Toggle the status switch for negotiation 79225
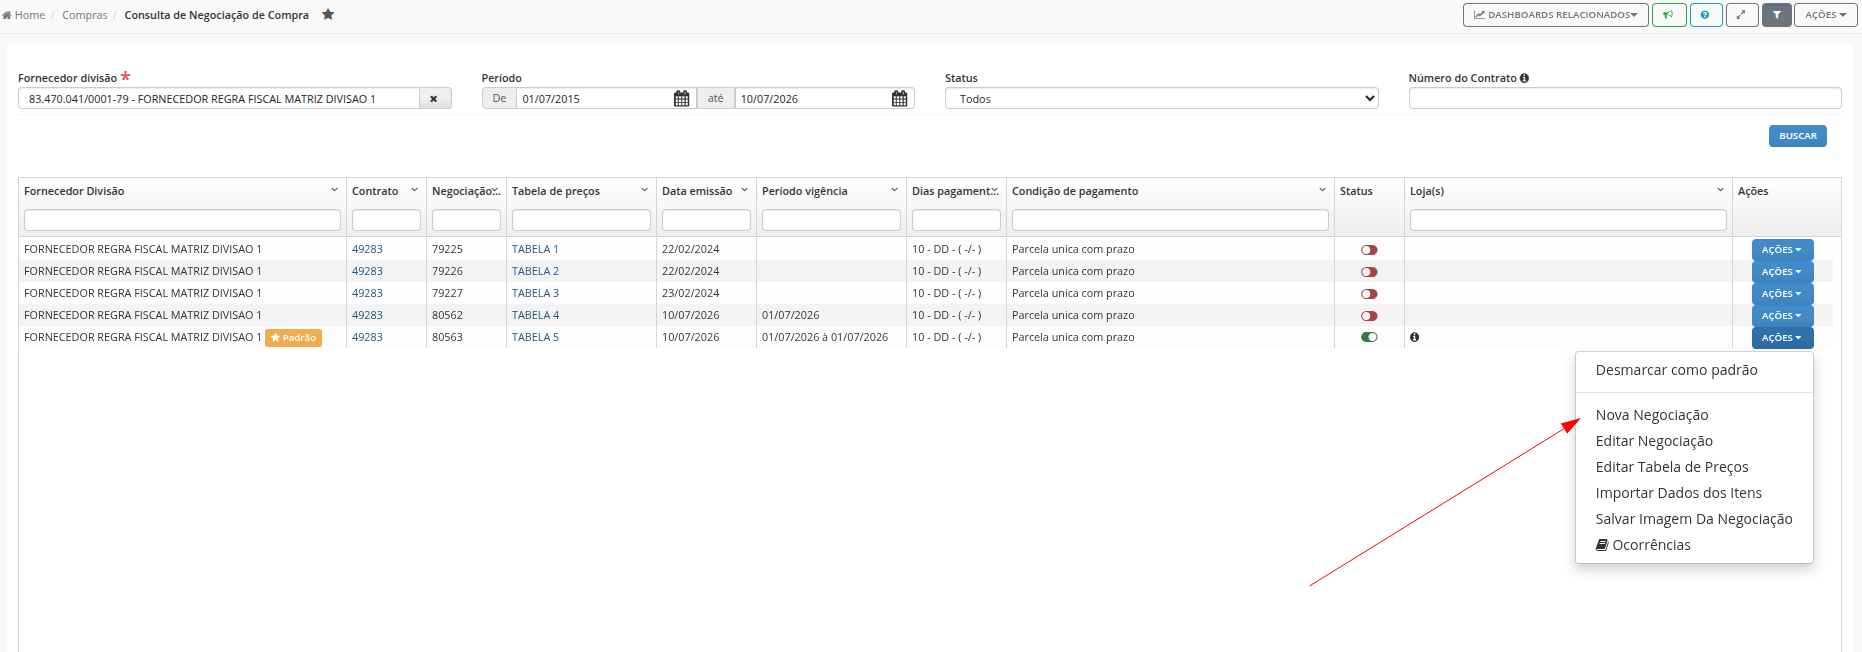 pos(1369,250)
